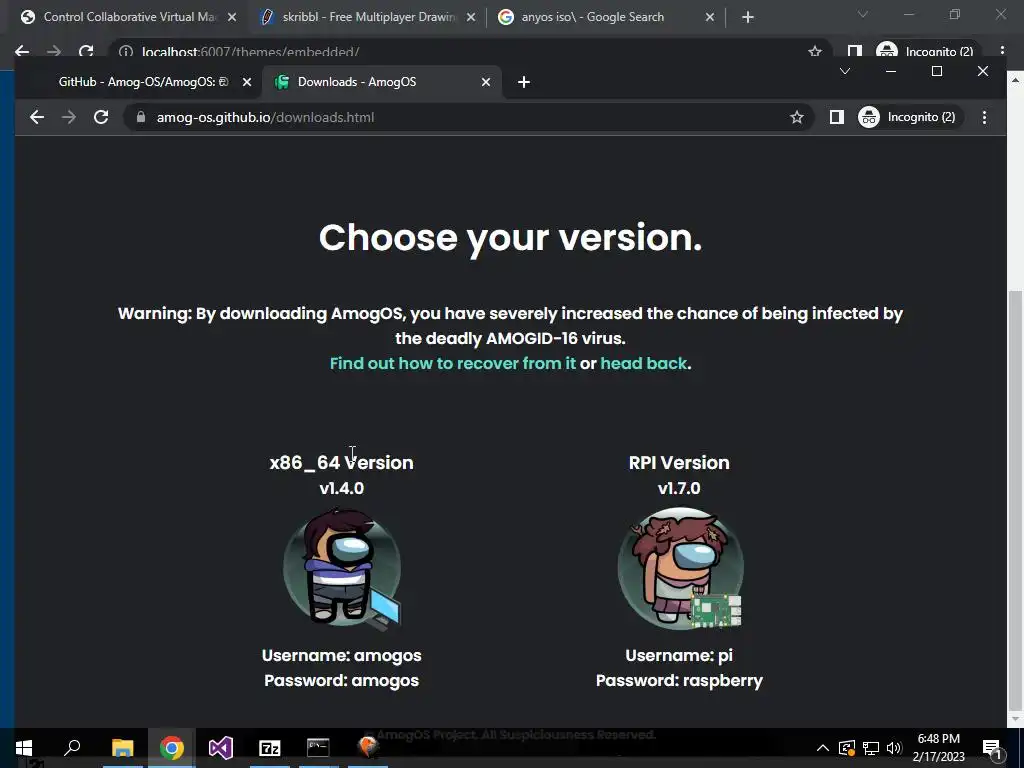Viewport: 1024px width, 768px height.
Task: Download via the RPI crewmate image
Action: tap(680, 568)
